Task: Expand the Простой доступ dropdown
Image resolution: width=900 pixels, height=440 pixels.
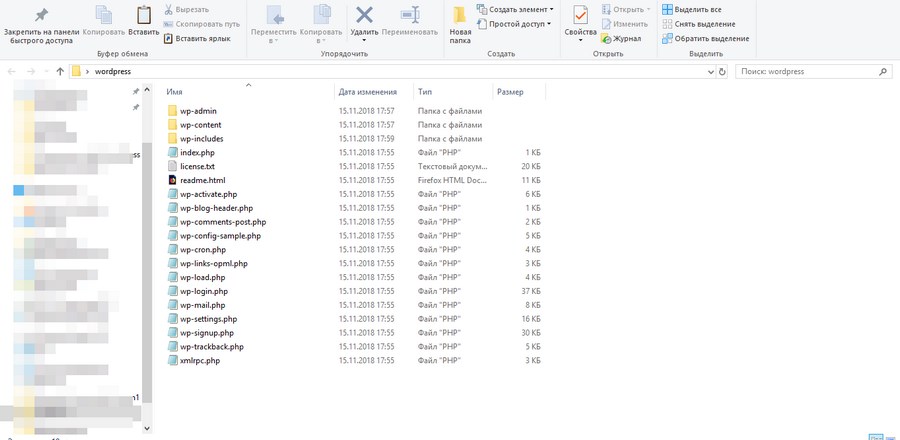Action: 513,24
